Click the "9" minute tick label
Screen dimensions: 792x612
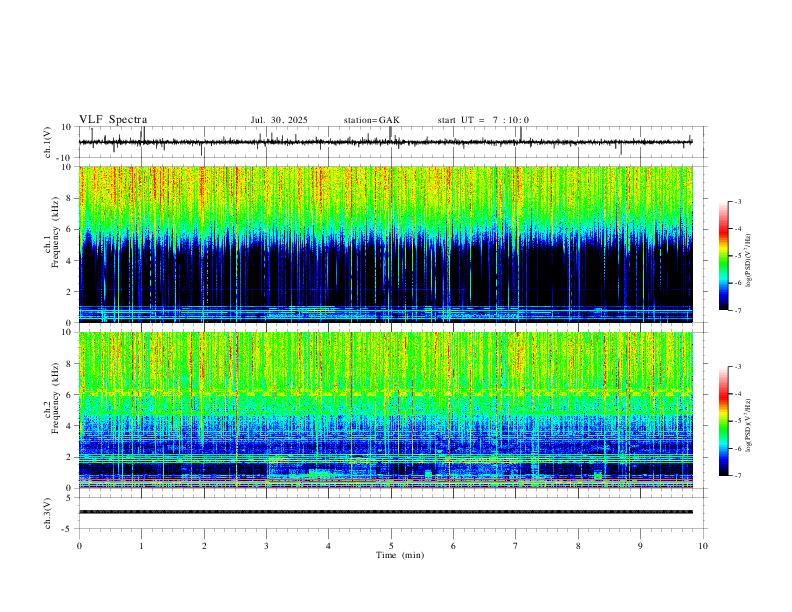click(x=640, y=546)
